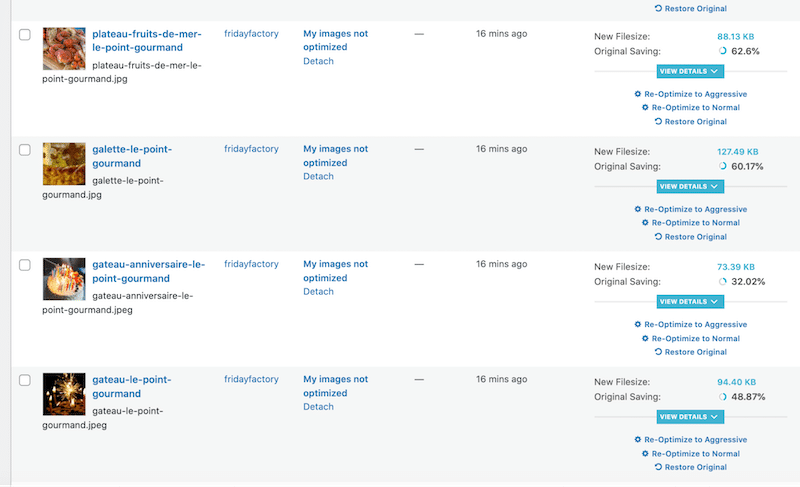
Task: Click the 62.6% saving circle indicator
Action: [722, 51]
